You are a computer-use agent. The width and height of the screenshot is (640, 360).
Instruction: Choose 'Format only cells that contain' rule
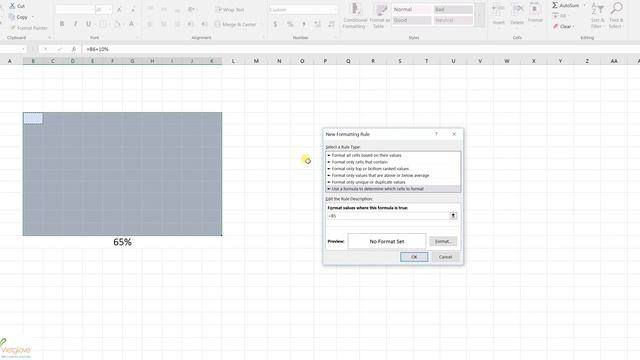pyautogui.click(x=393, y=162)
